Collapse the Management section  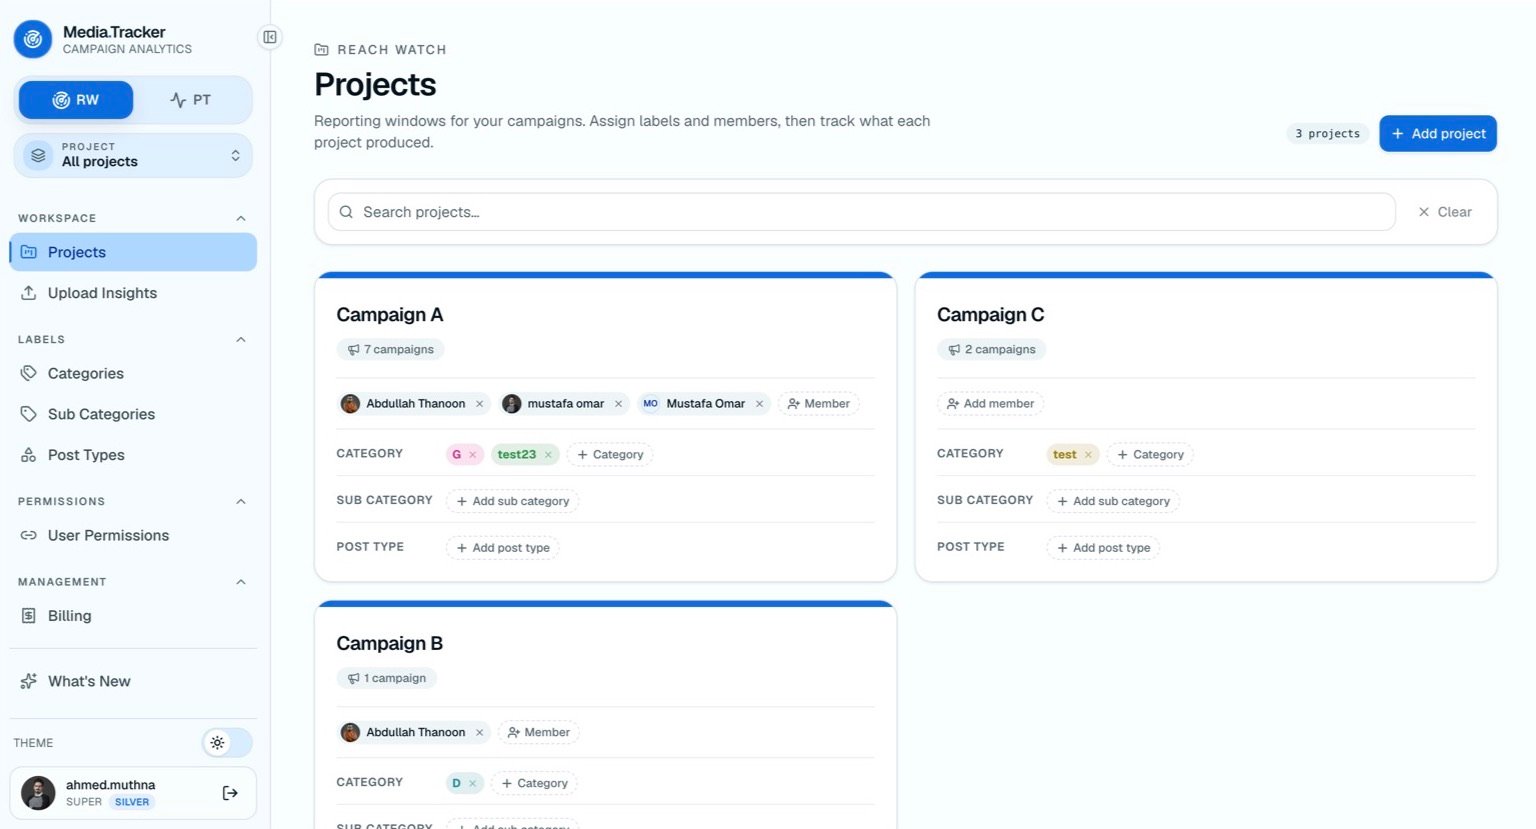241,582
